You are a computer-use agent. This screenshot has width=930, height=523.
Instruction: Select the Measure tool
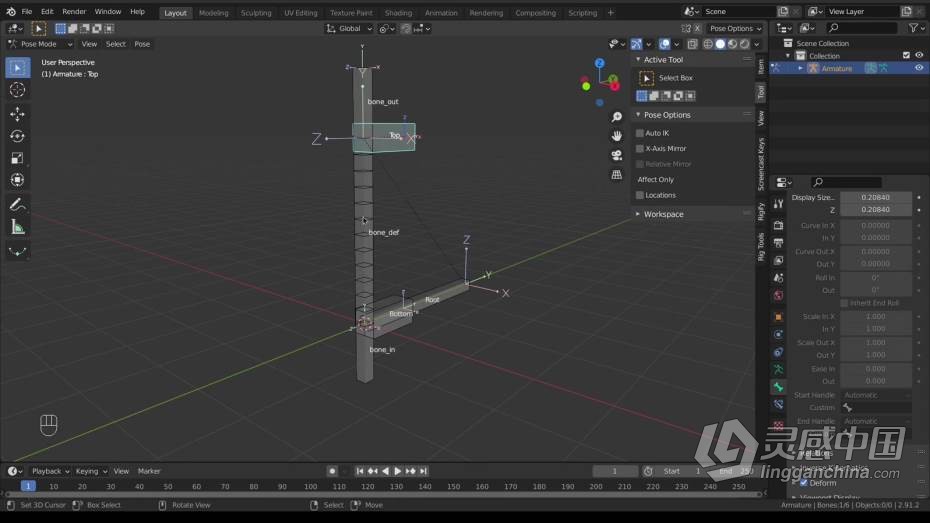17,228
